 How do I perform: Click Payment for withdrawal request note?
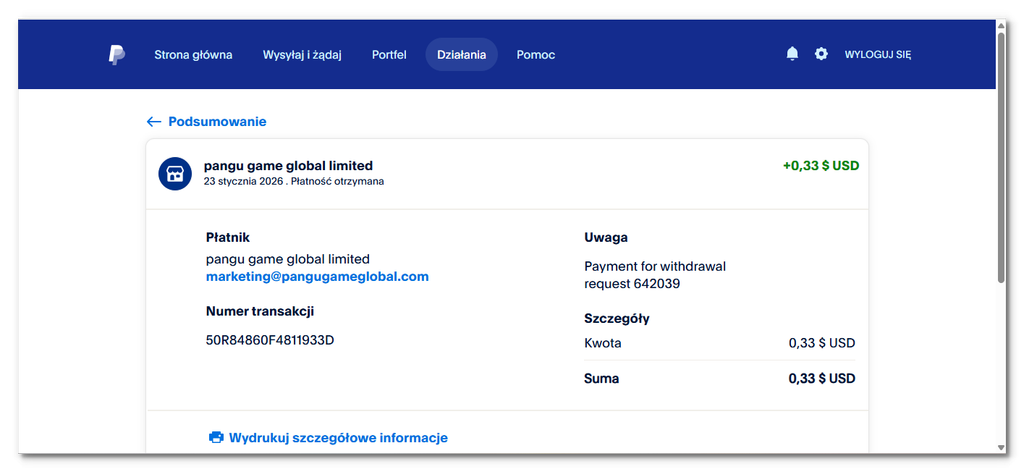655,275
